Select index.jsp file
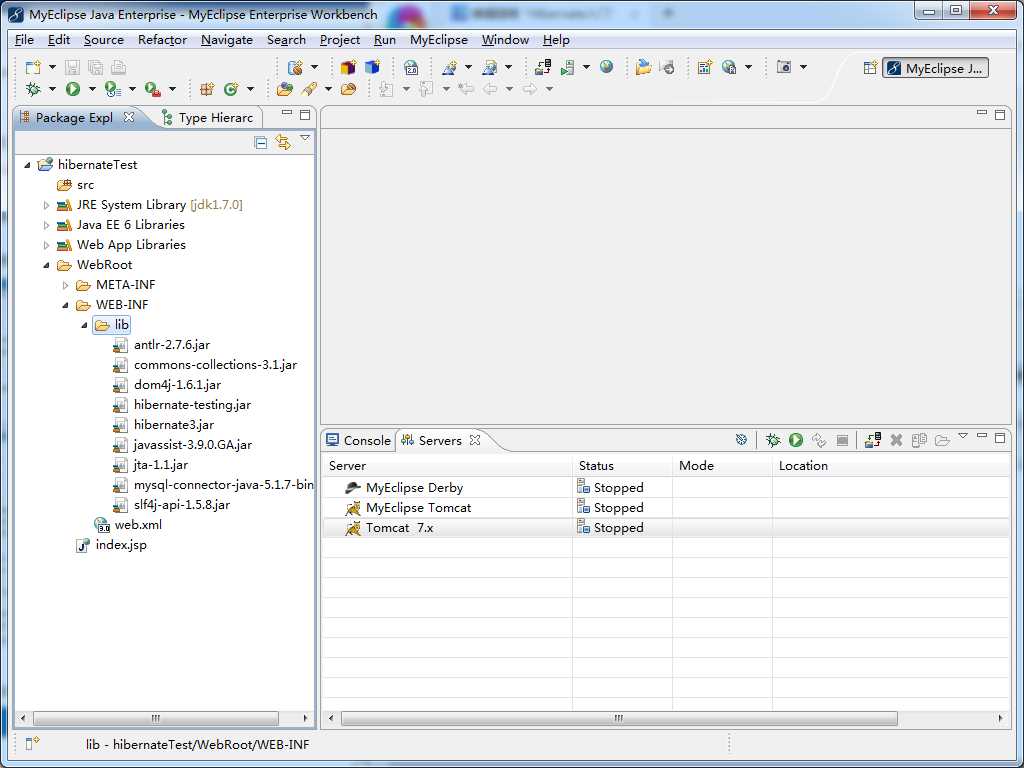Screen dimensions: 1024x768 (111, 545)
